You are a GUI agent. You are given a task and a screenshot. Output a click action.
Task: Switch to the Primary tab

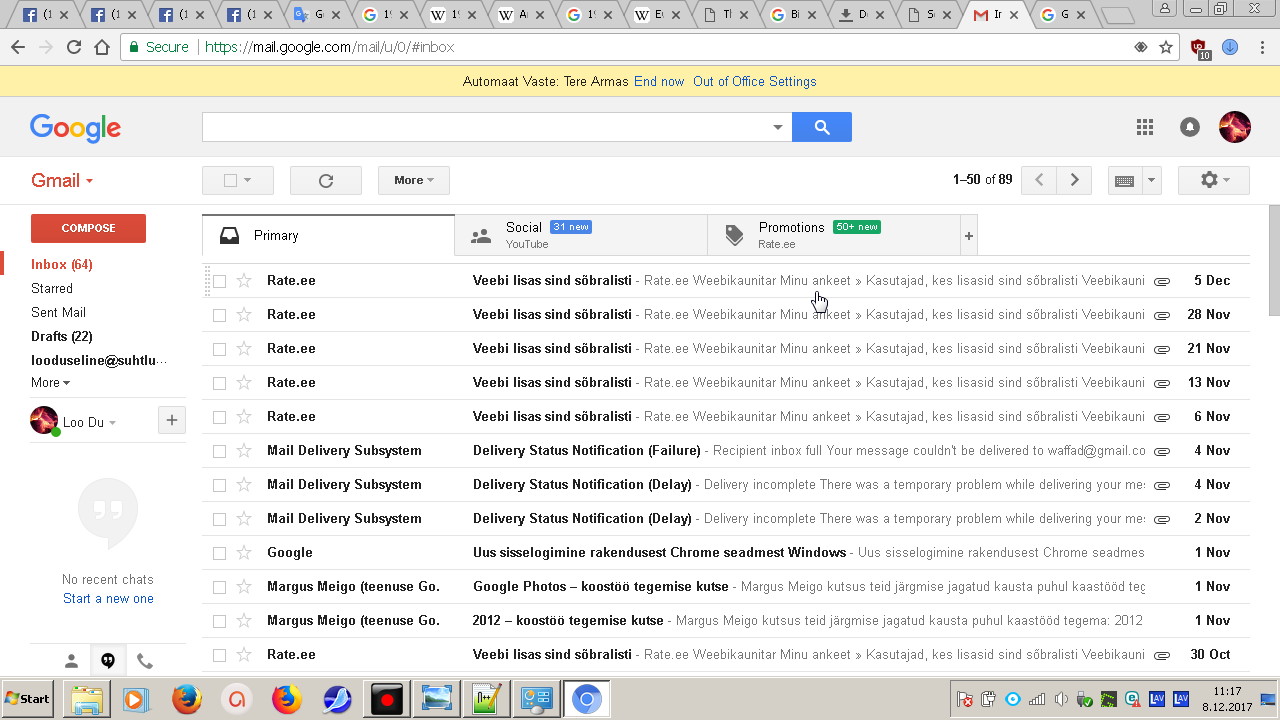(328, 236)
